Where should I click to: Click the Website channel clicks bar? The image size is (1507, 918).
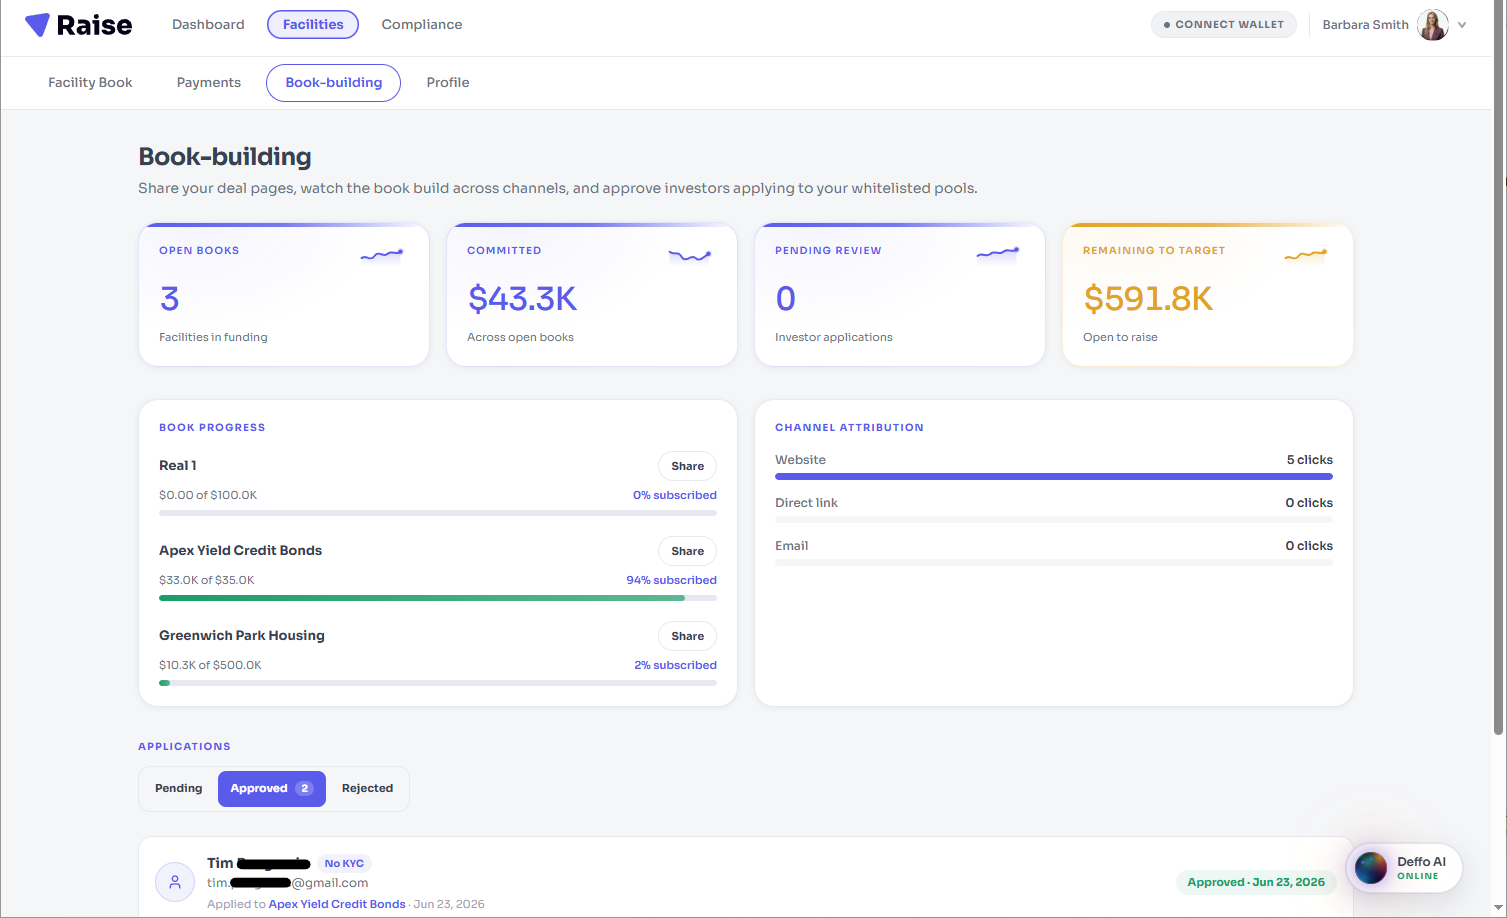(1054, 477)
